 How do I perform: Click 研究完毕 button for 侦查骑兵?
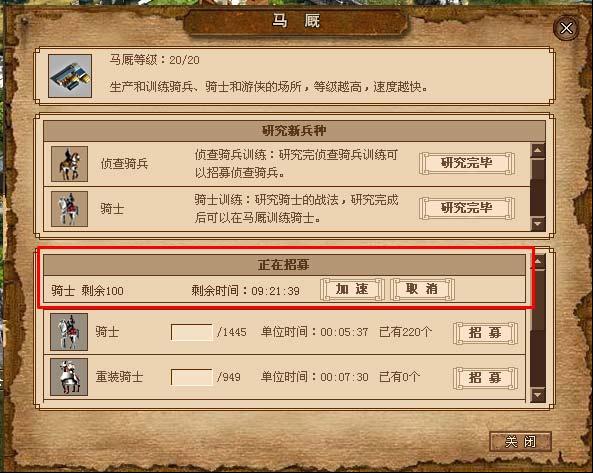coord(467,163)
